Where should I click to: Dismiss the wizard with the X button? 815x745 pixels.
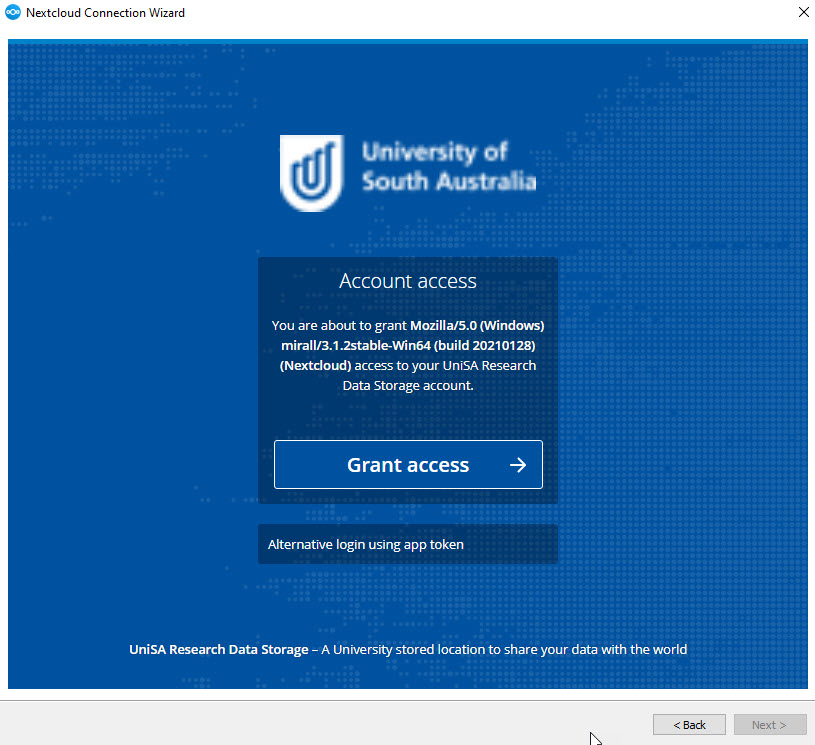(803, 12)
